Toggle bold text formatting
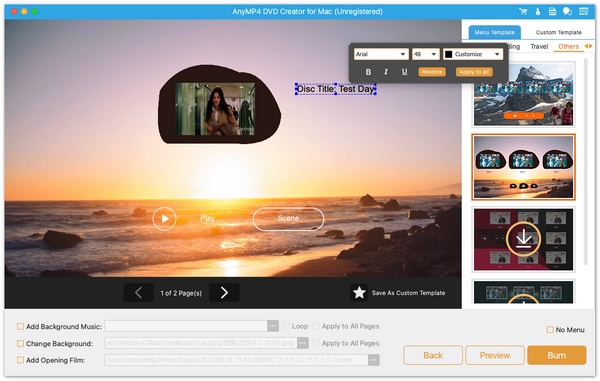This screenshot has width=600, height=381. pyautogui.click(x=368, y=72)
